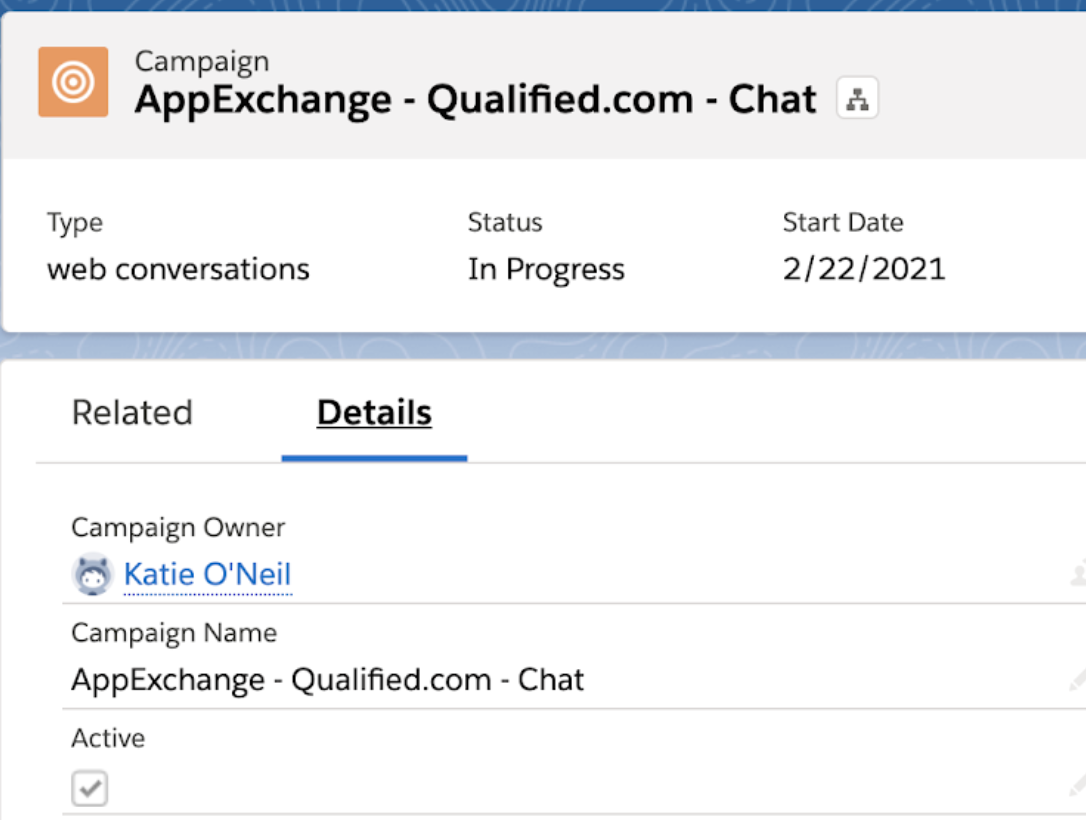Switch to the Related tab
Viewport: 1088px width, 820px height.
132,413
